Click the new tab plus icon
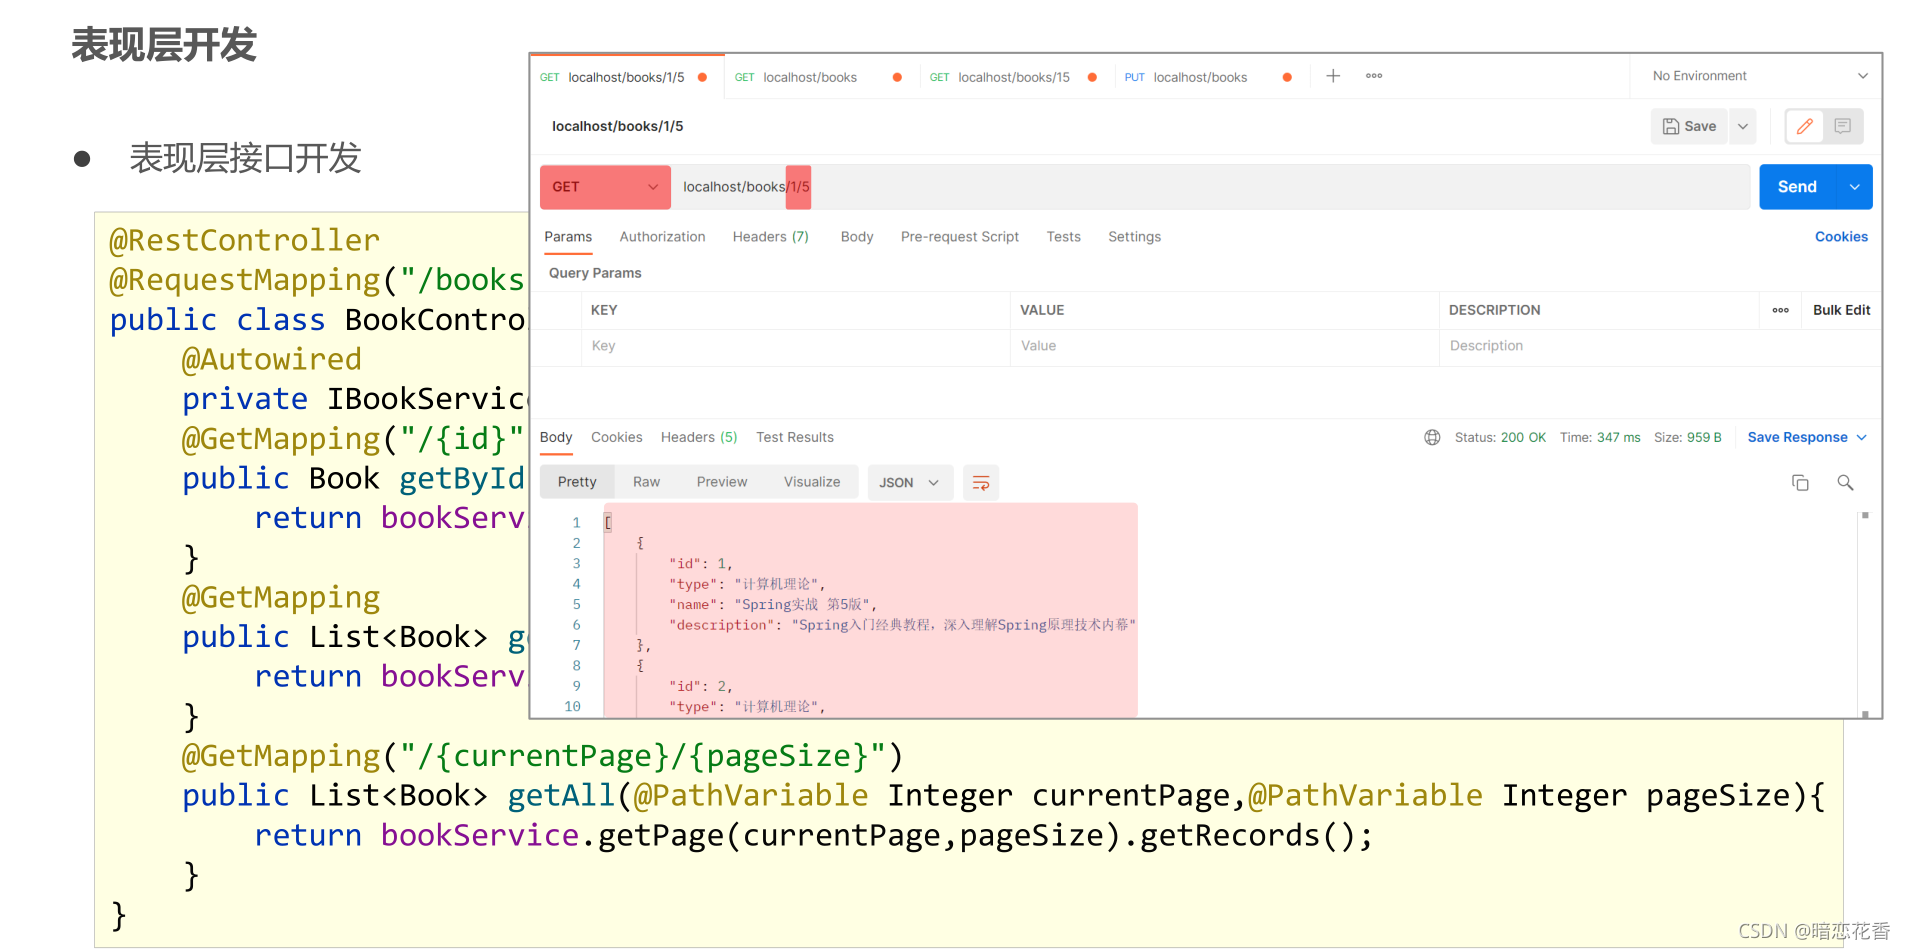1905x949 pixels. click(x=1333, y=76)
